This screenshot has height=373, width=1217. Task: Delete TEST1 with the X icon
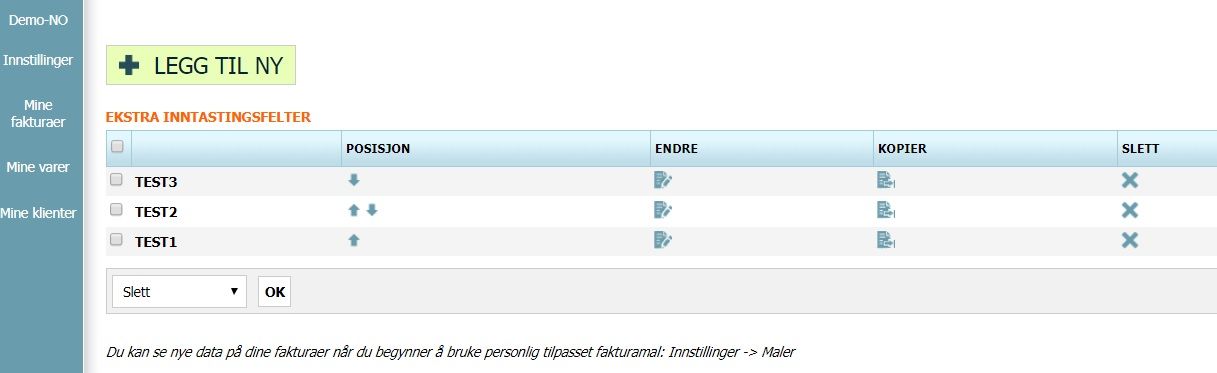1130,240
